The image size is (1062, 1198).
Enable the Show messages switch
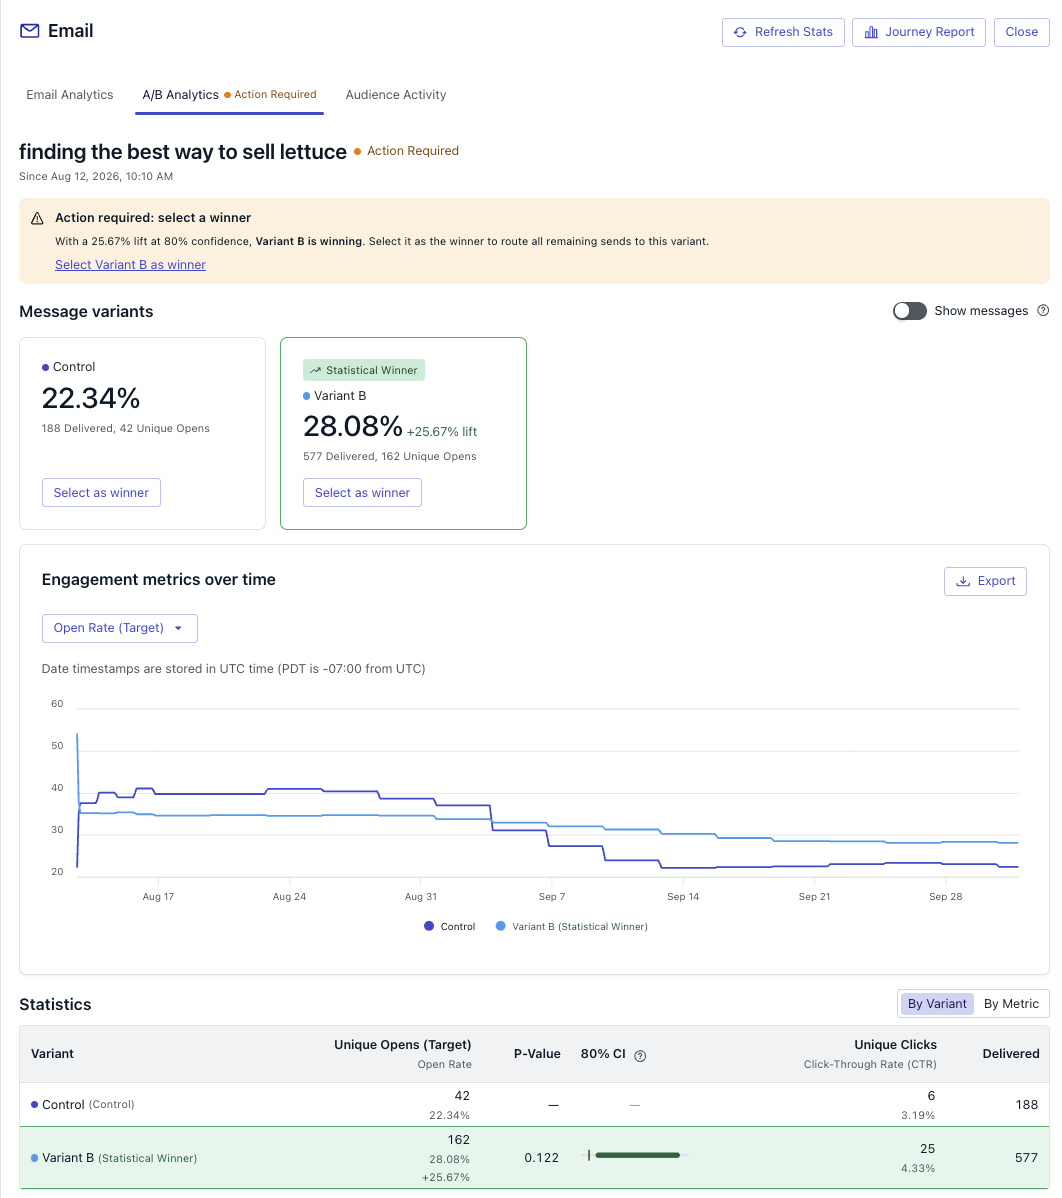[909, 311]
